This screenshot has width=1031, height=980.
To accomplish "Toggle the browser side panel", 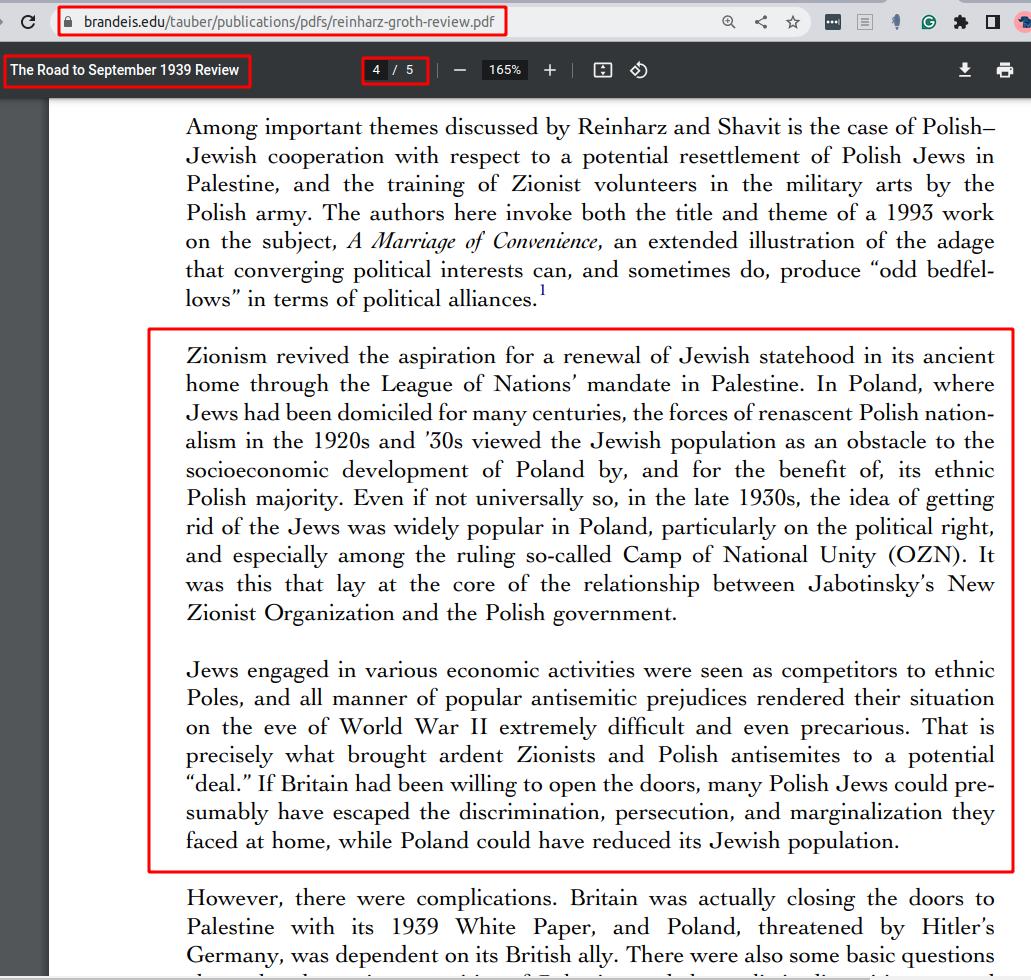I will (993, 21).
